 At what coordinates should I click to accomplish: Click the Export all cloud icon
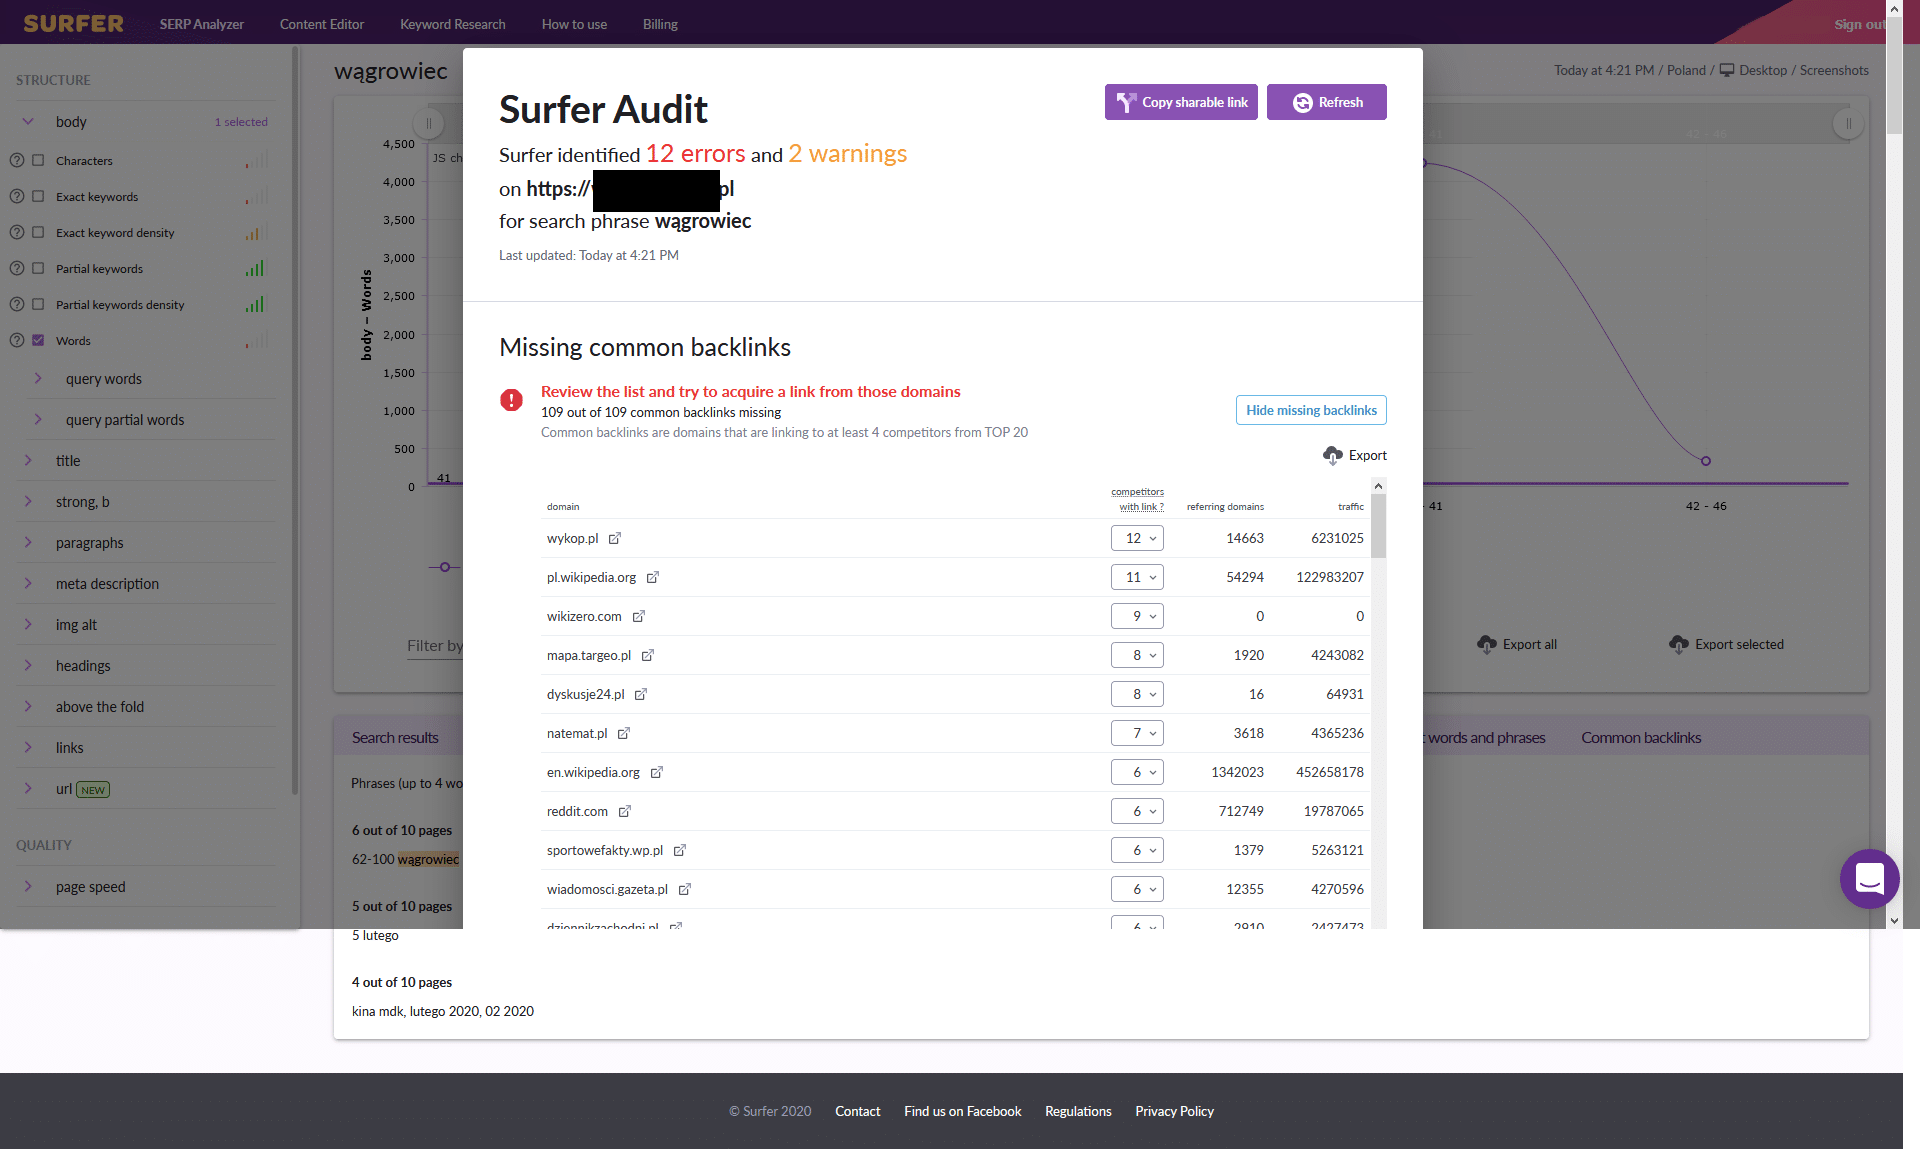[1487, 644]
